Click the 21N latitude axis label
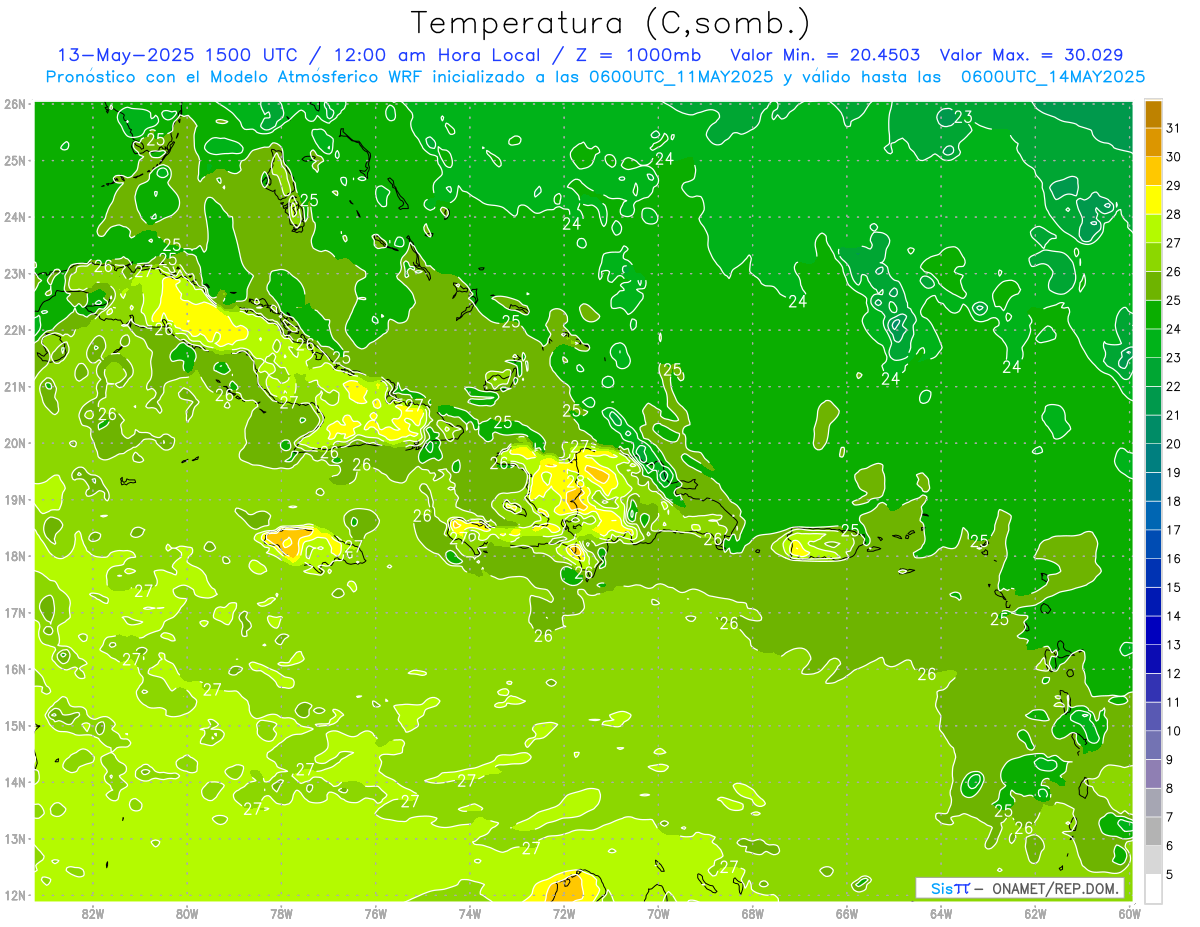The height and width of the screenshot is (927, 1200). [x=14, y=387]
